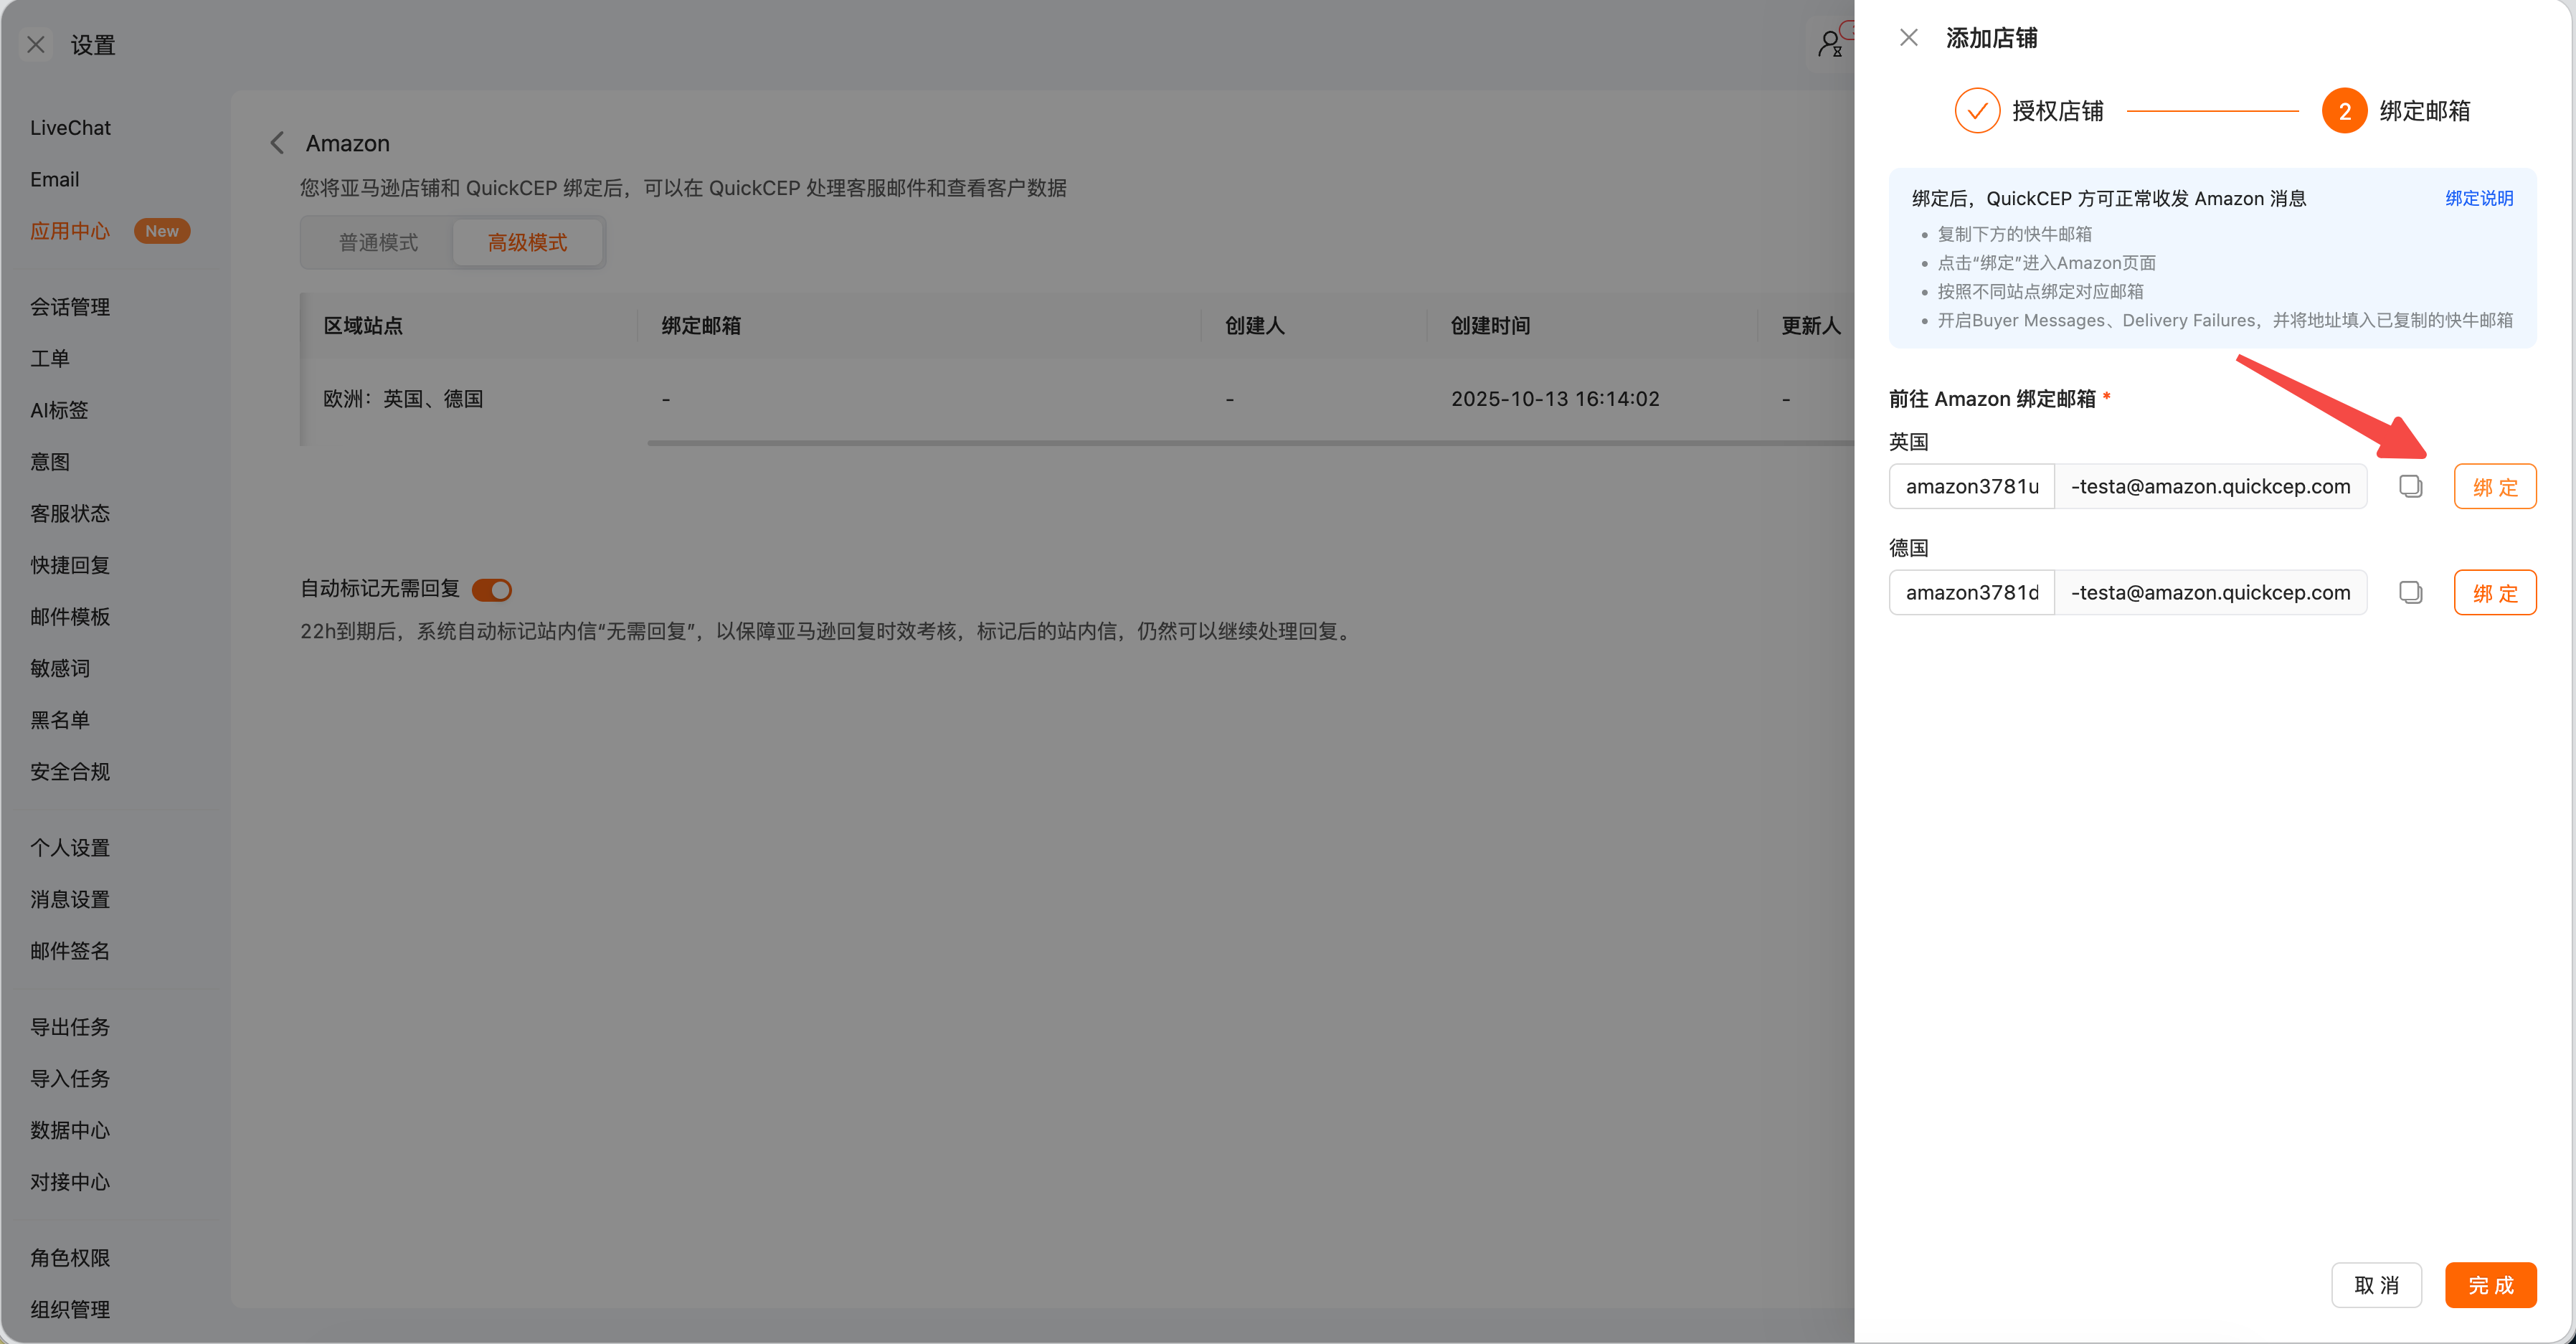Screen dimensions: 2576x1344
Task: Click the 区域站点 column header
Action: pos(363,326)
